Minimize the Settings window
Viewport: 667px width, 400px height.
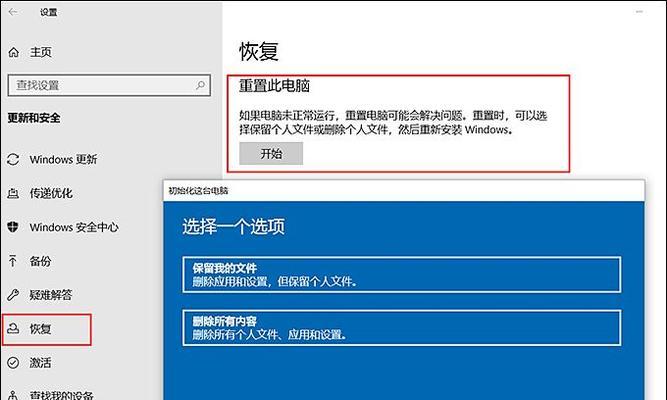tap(639, 12)
